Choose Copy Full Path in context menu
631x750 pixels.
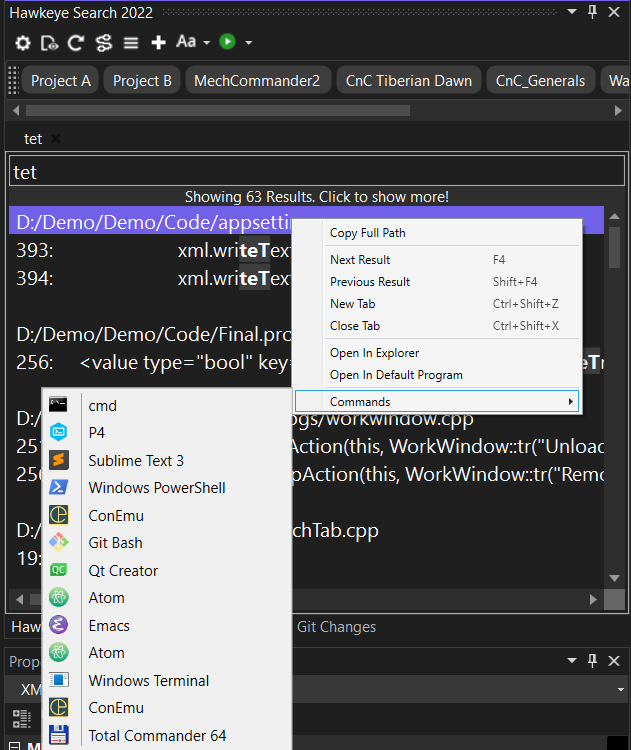tap(437, 233)
